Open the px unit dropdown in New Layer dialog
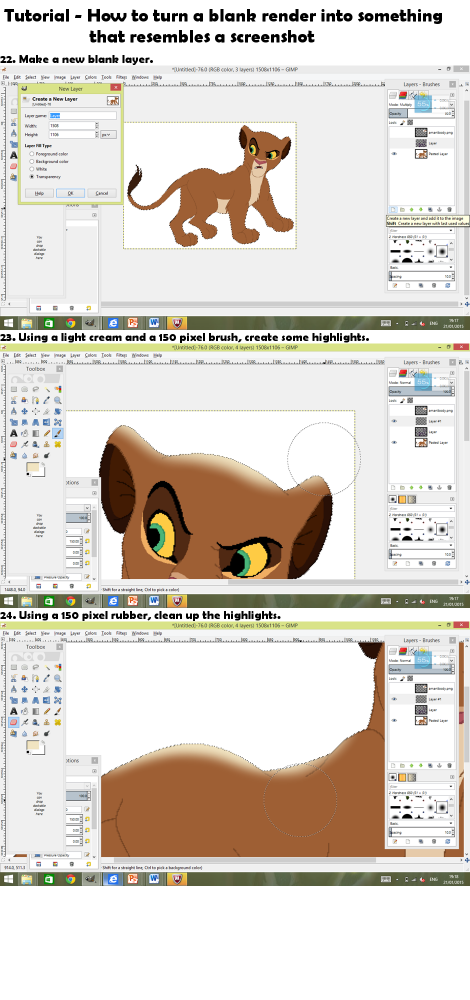Viewport: 470px width, 1000px height. pos(108,135)
